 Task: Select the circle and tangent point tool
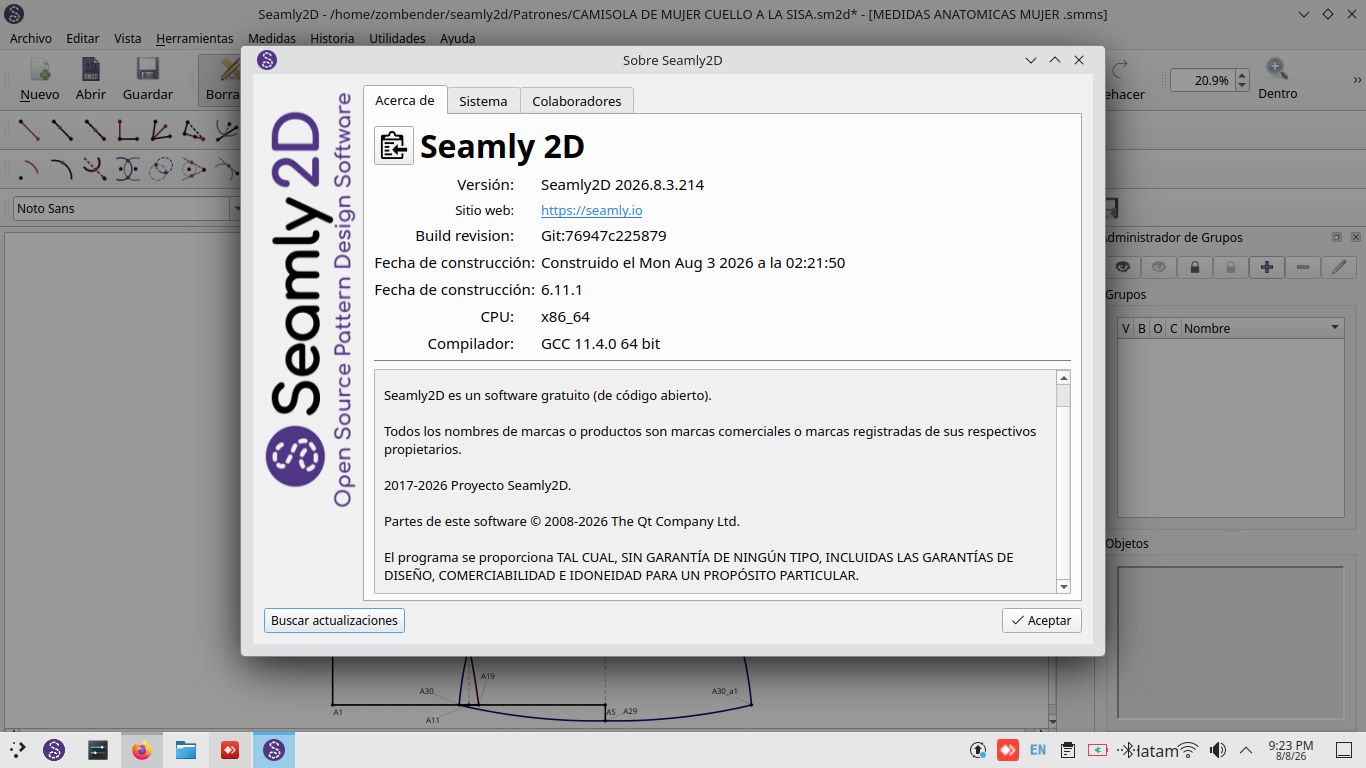click(x=194, y=169)
